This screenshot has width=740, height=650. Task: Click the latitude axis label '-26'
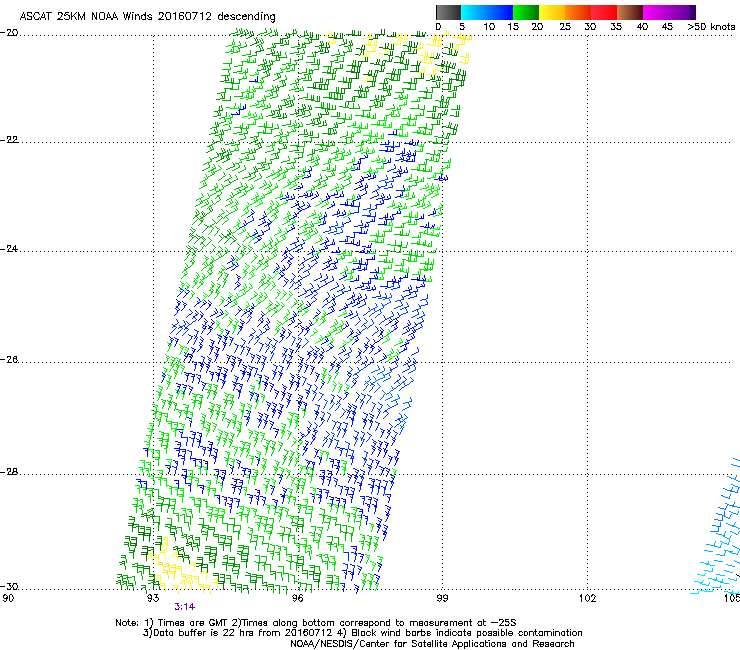click(x=9, y=360)
